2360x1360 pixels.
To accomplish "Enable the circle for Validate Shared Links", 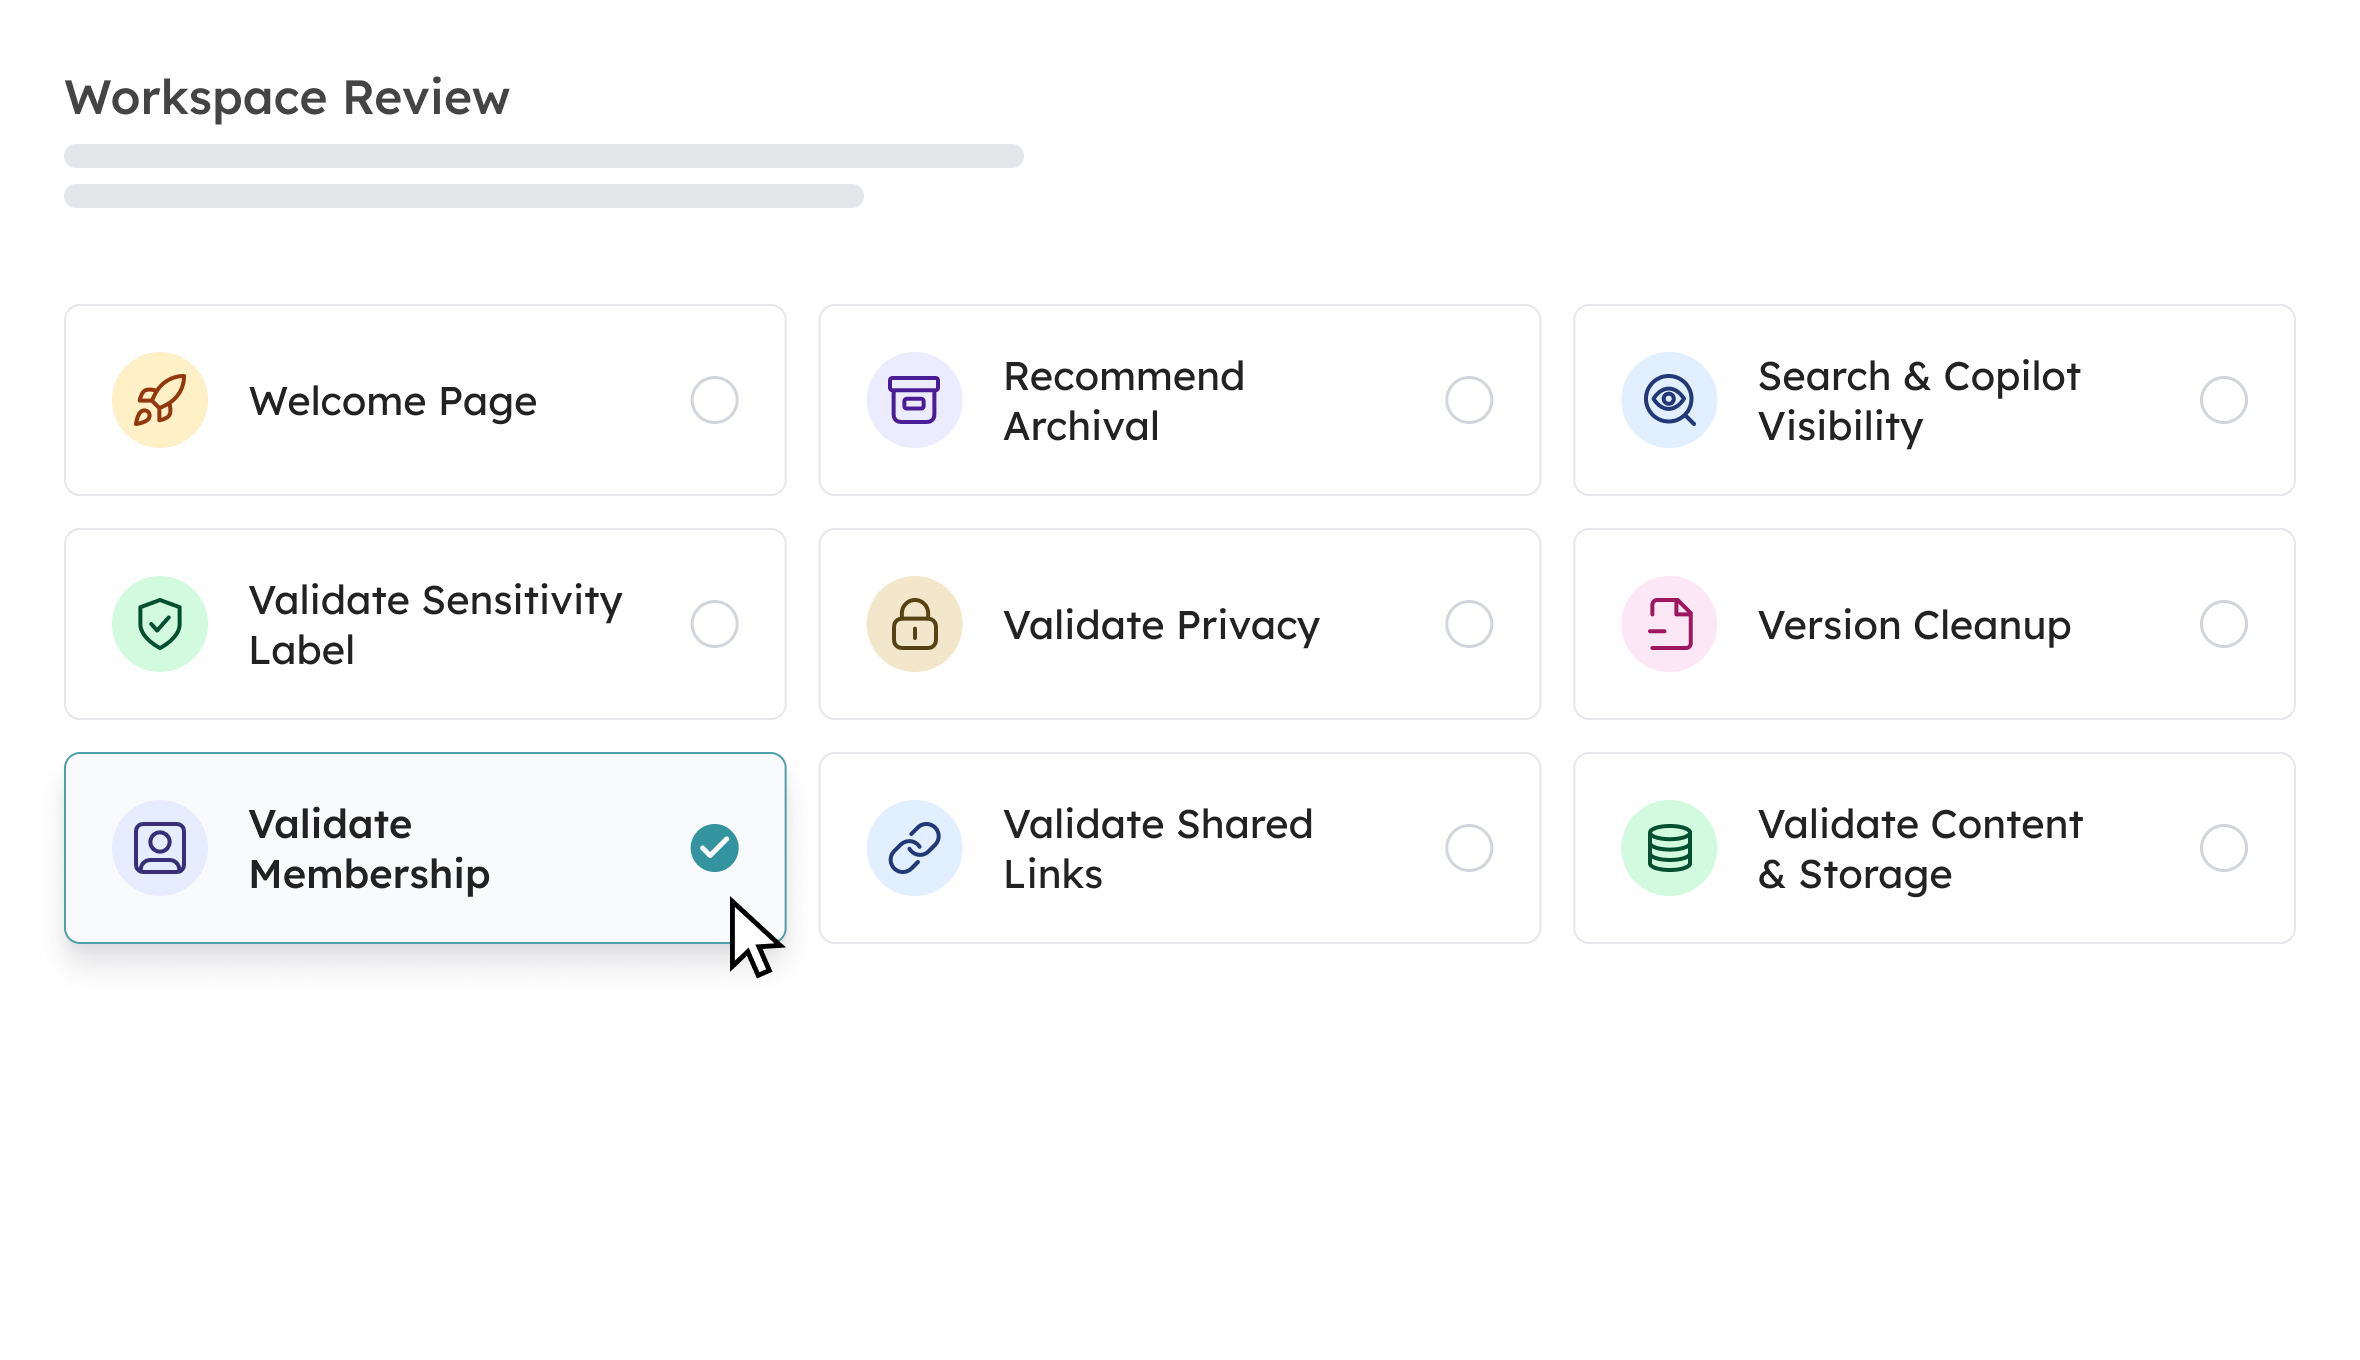I will pyautogui.click(x=1468, y=847).
